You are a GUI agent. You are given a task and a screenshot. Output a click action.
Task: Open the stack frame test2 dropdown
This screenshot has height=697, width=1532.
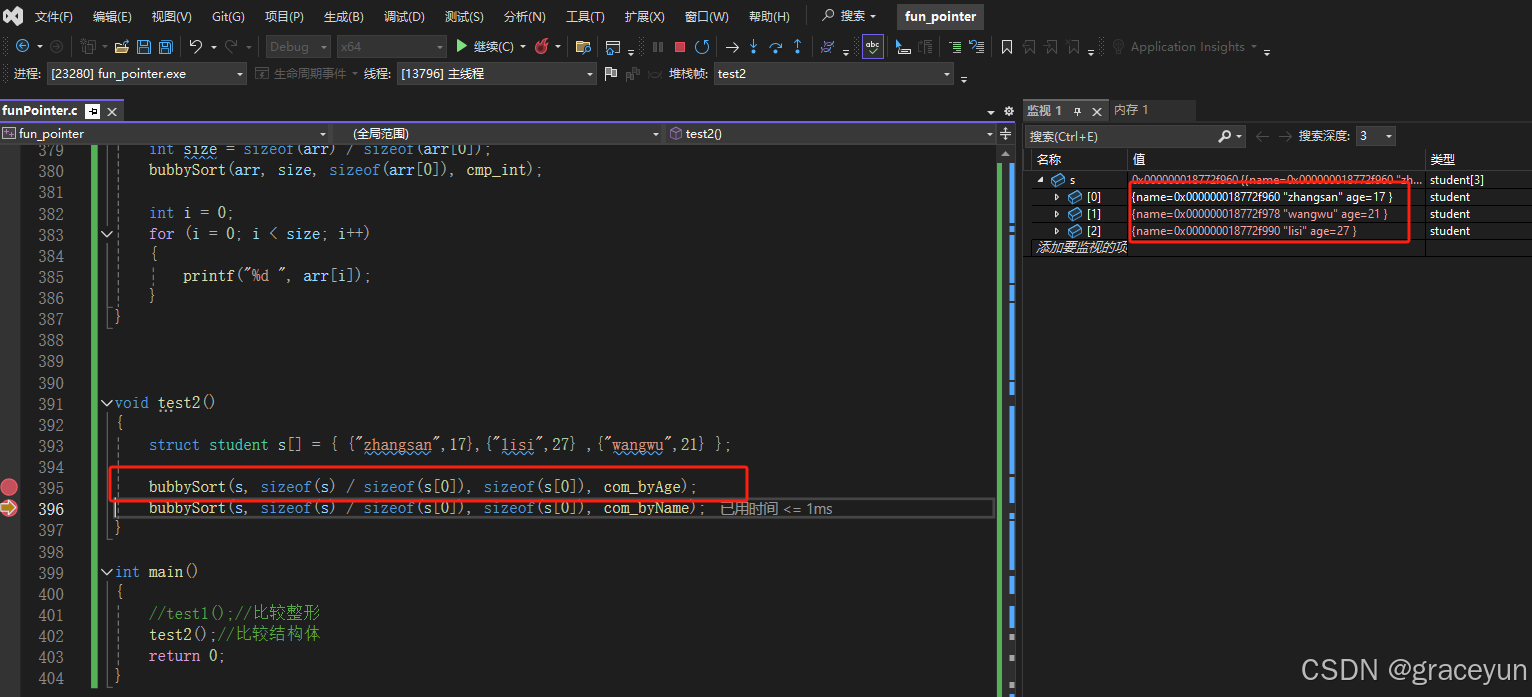(x=834, y=73)
